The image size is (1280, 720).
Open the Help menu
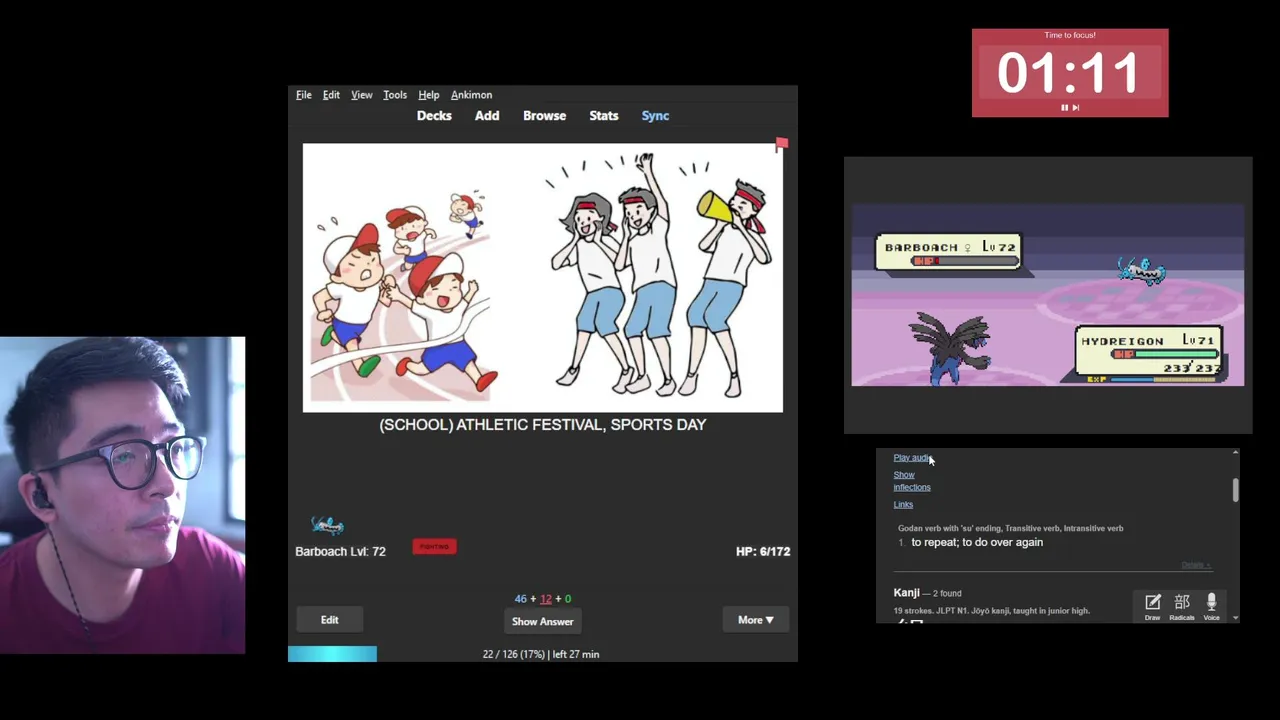pyautogui.click(x=429, y=95)
